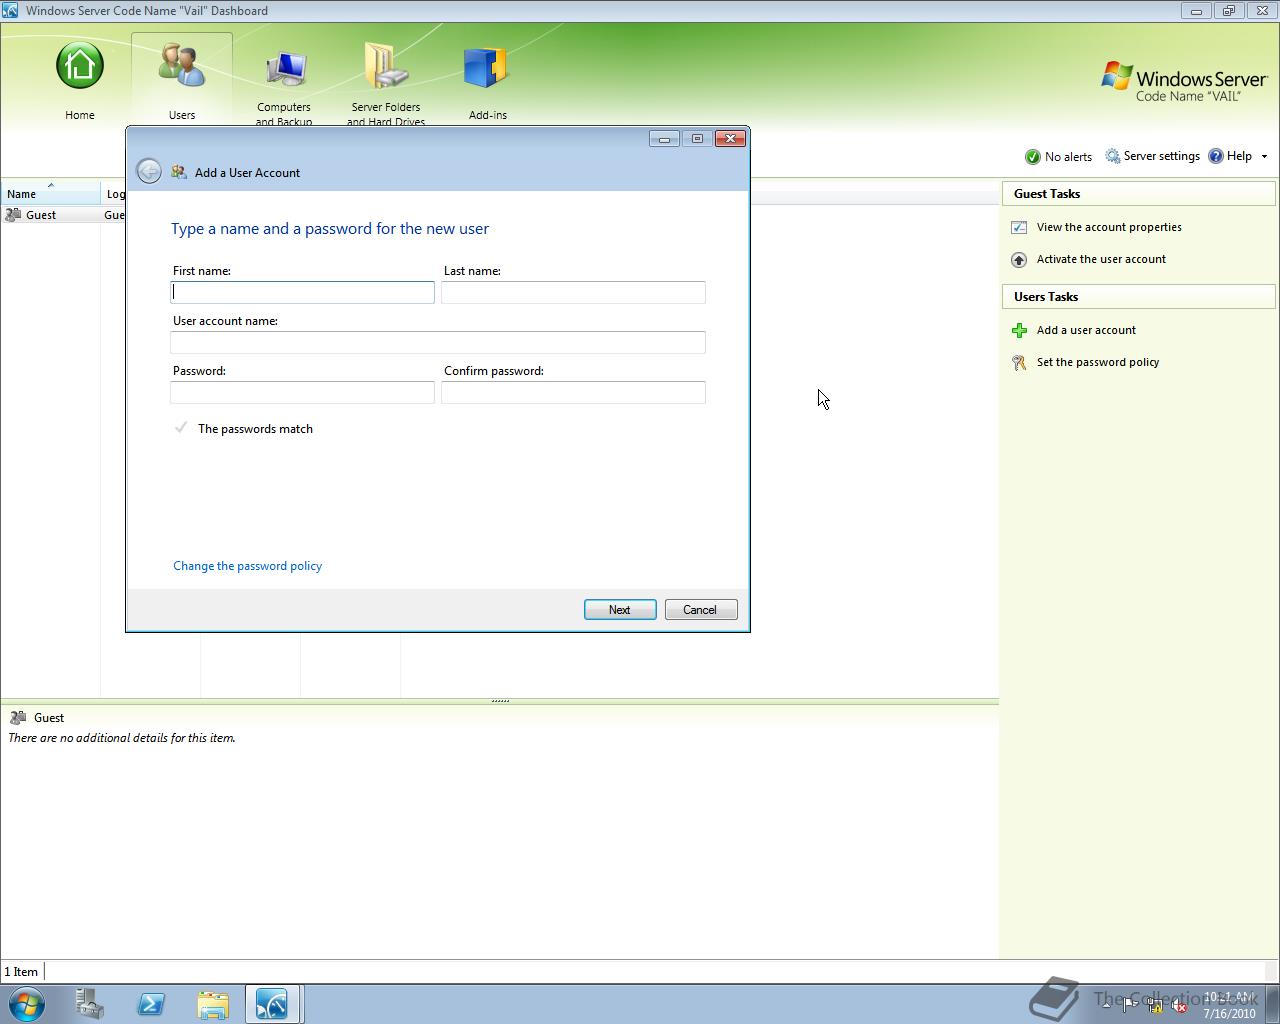Click '1 Item' in status bar
1280x1024 pixels.
tap(21, 972)
